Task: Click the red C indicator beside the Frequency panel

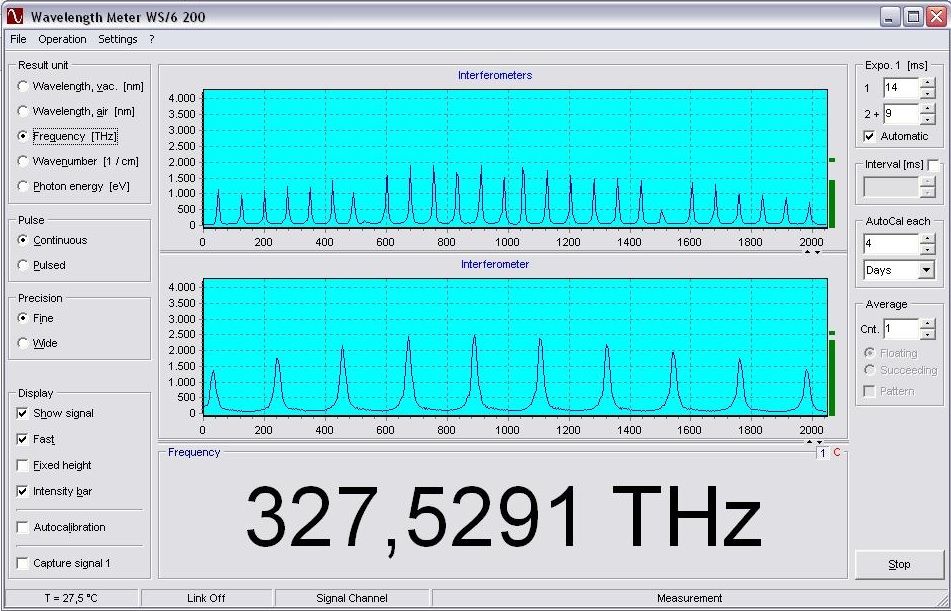Action: pyautogui.click(x=837, y=453)
